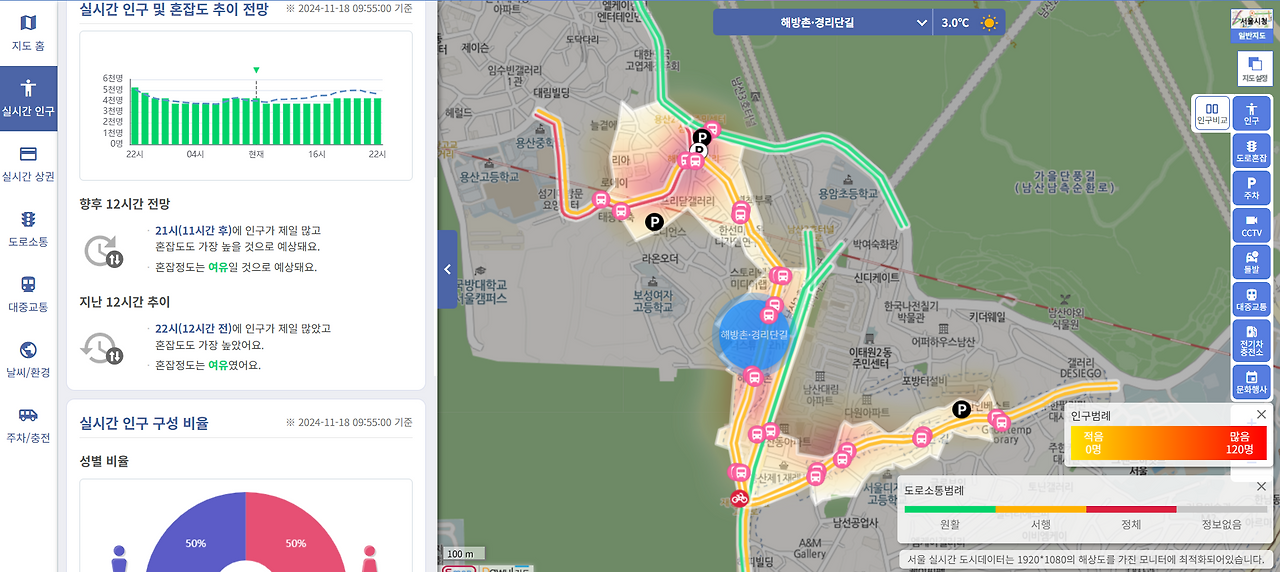Click the bus stop marker directly above the bicycle icon
Image resolution: width=1280 pixels, height=572 pixels.
(x=739, y=473)
